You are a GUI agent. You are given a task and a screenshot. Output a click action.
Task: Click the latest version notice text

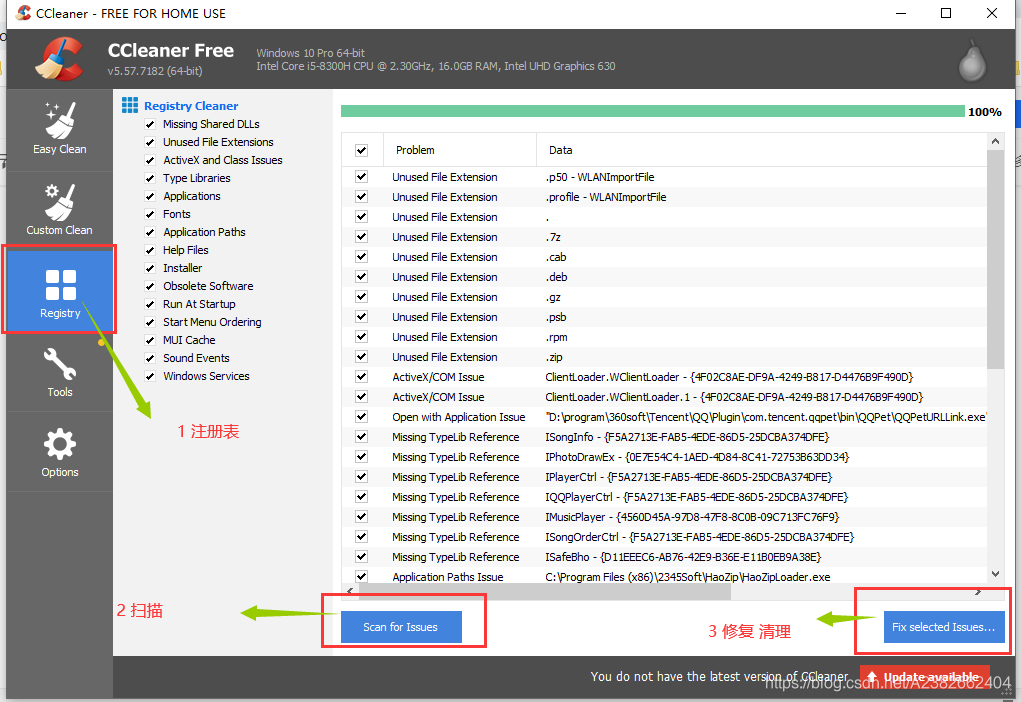click(x=720, y=677)
